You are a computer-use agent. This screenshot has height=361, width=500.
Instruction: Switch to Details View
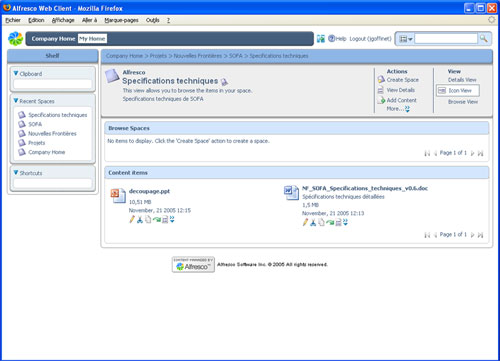pyautogui.click(x=462, y=80)
